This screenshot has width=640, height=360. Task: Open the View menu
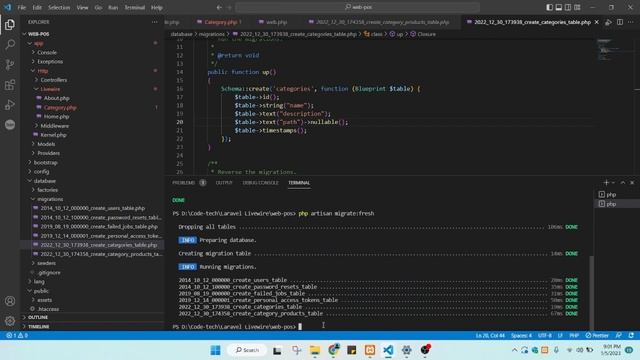[x=82, y=7]
